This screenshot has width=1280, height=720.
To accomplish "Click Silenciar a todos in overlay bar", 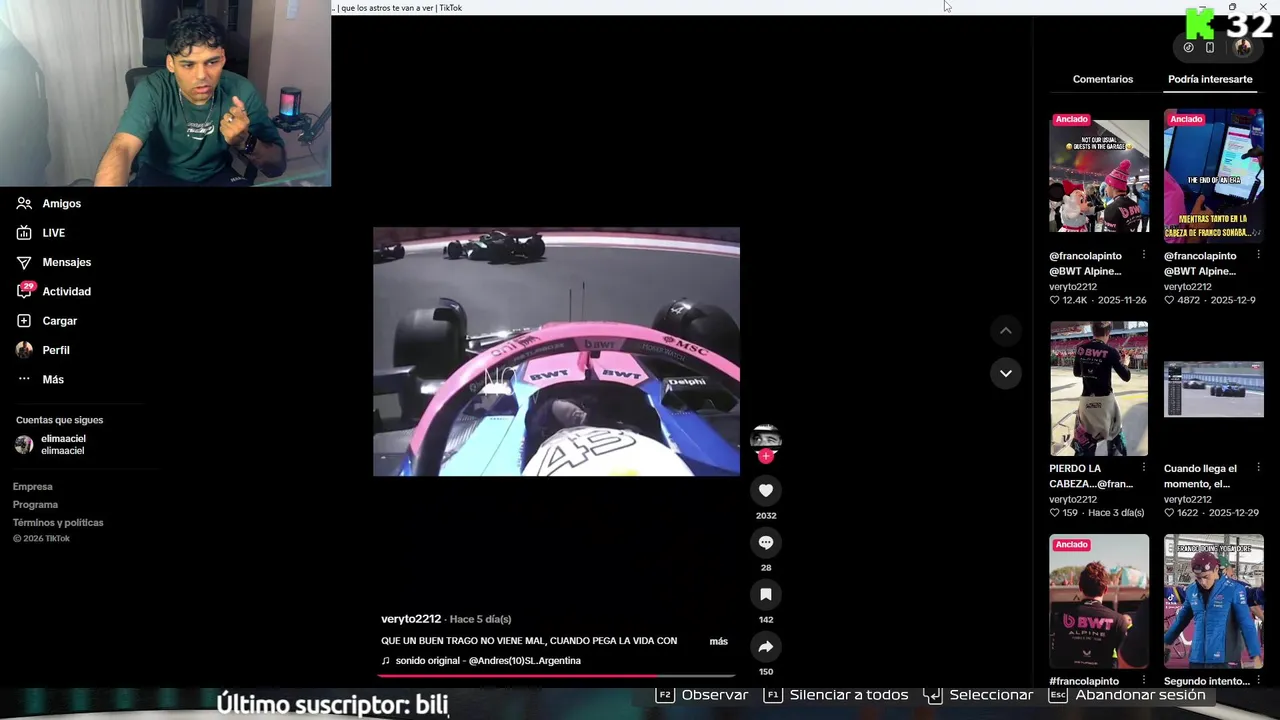I will (836, 695).
